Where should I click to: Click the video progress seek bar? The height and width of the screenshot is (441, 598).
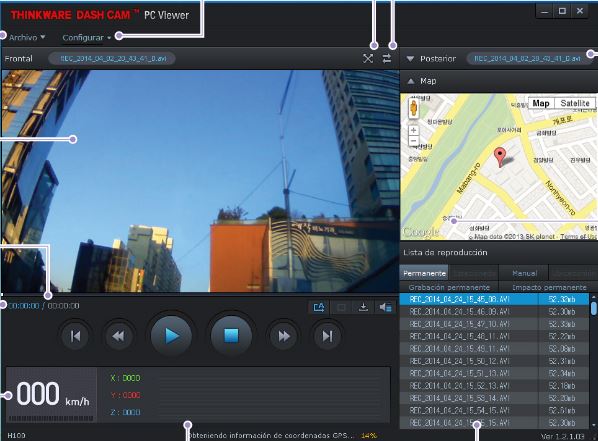(x=200, y=295)
